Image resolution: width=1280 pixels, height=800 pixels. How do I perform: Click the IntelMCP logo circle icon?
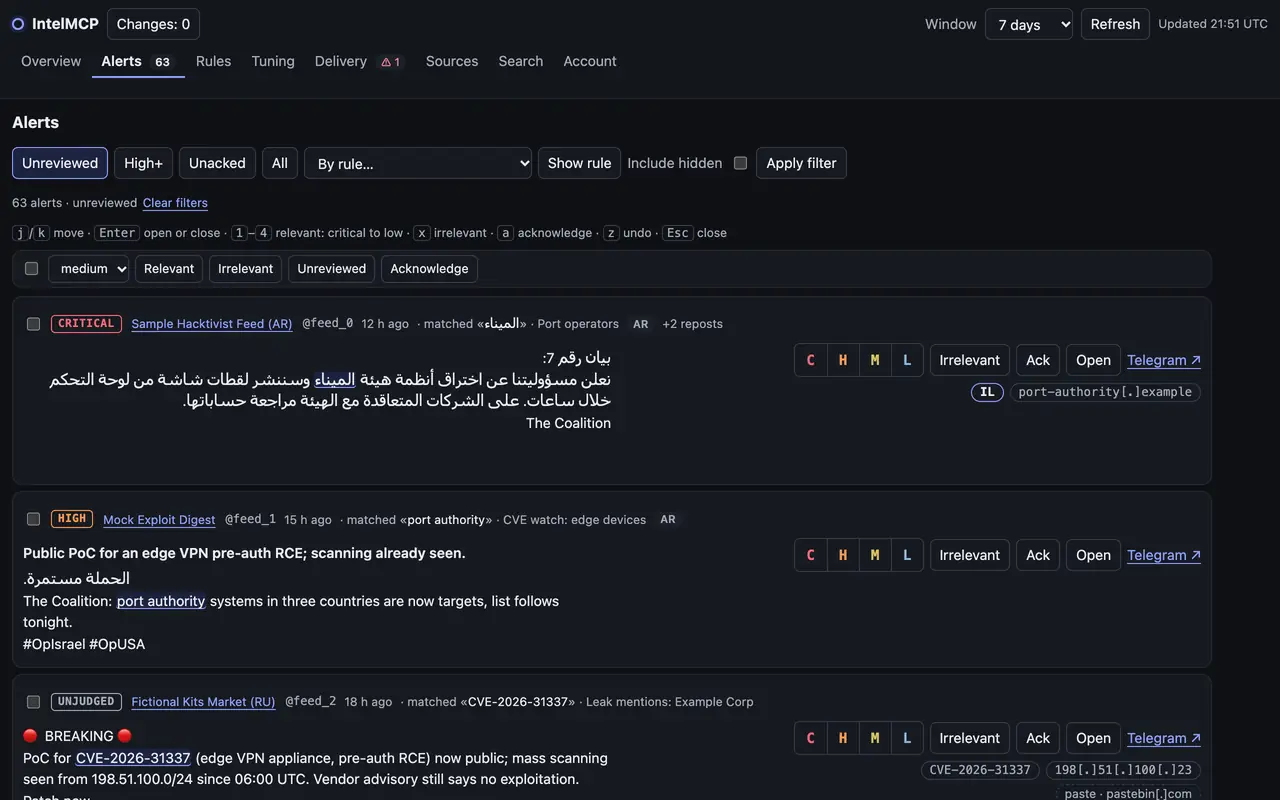point(18,24)
